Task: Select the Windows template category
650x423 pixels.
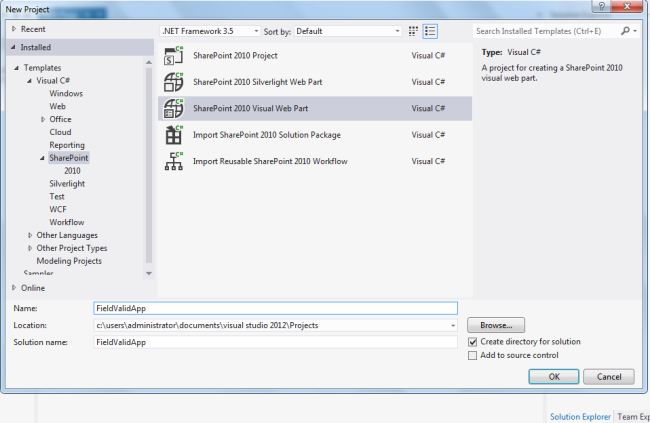Action: tap(66, 93)
